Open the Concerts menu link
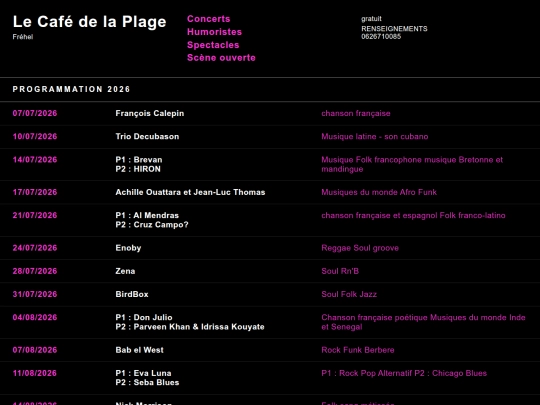Screen dimensions: 540x405 tap(208, 19)
